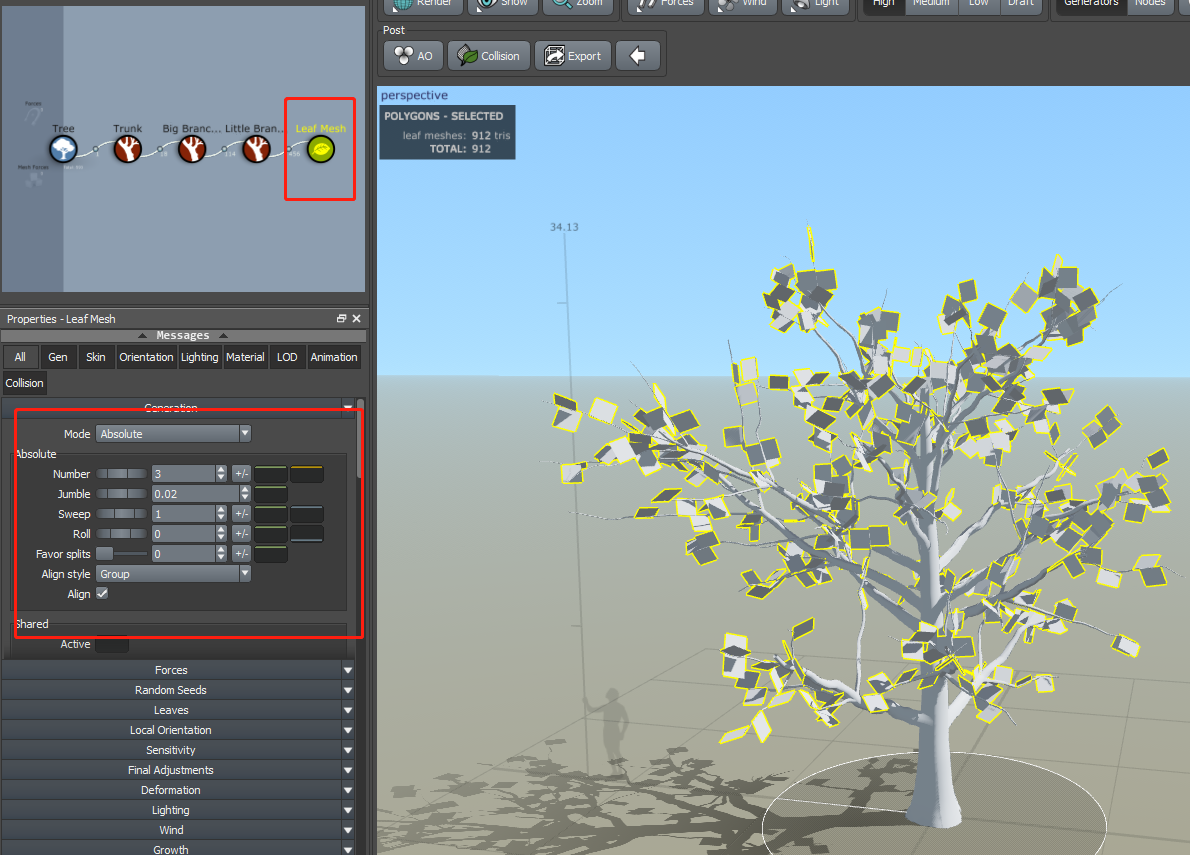Close the Properties - Leaf Mesh panel
This screenshot has width=1190, height=855.
pyautogui.click(x=357, y=319)
